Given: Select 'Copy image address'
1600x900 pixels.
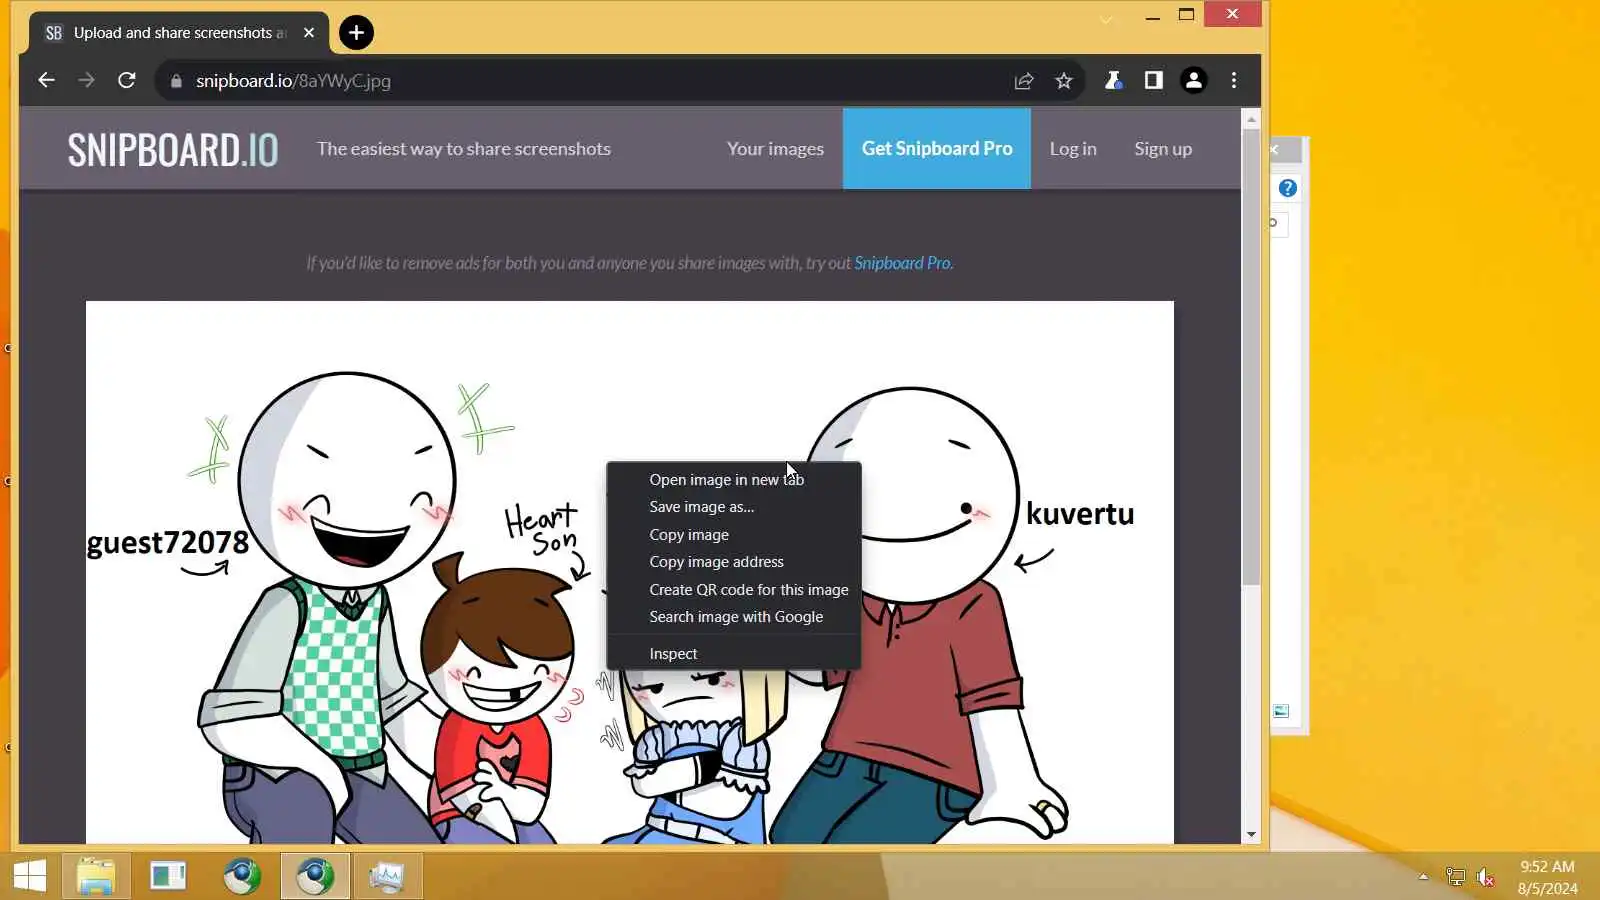Looking at the screenshot, I should pyautogui.click(x=734, y=562).
